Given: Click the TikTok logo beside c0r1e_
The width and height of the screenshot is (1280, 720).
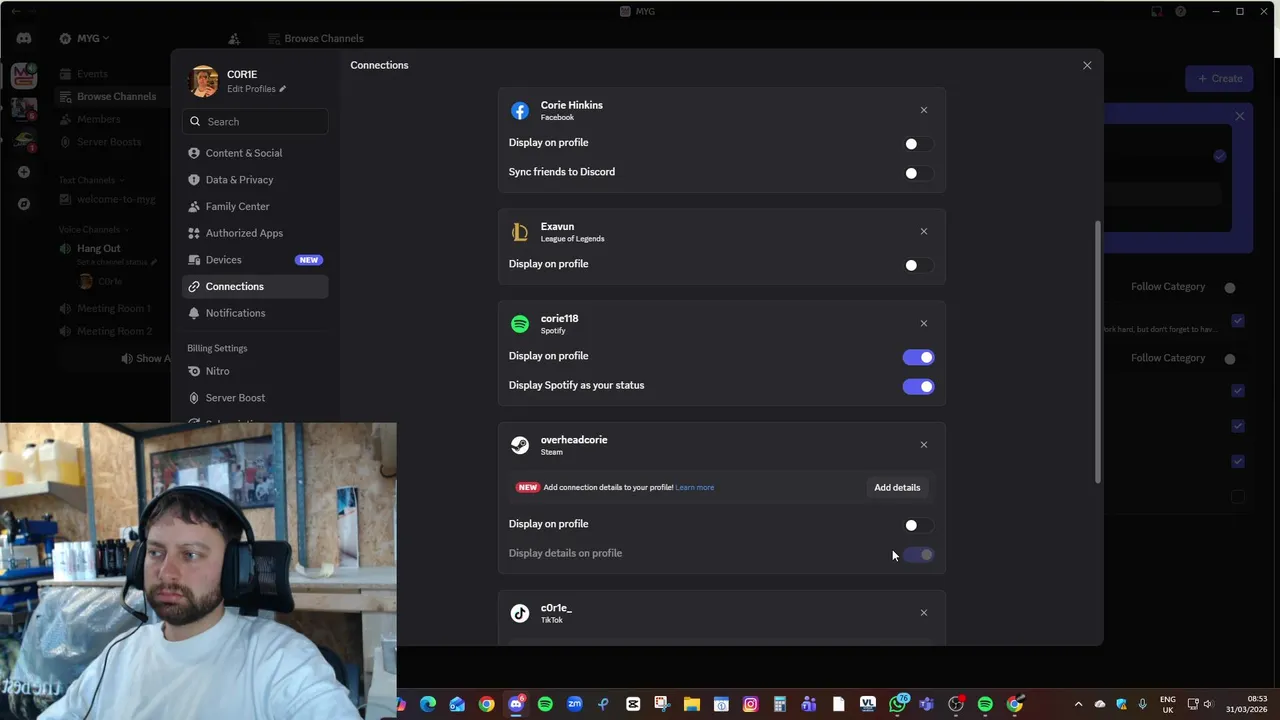Looking at the screenshot, I should point(520,613).
